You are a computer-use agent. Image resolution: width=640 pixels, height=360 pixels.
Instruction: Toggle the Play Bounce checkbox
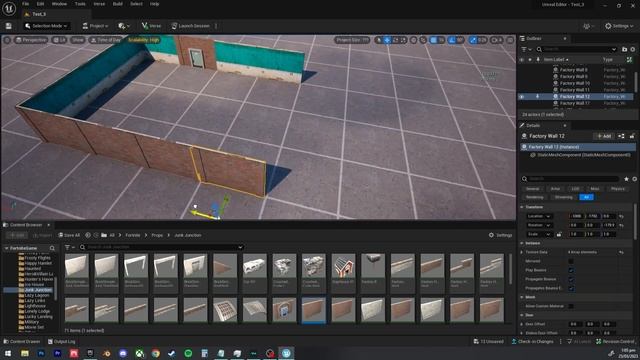click(571, 270)
